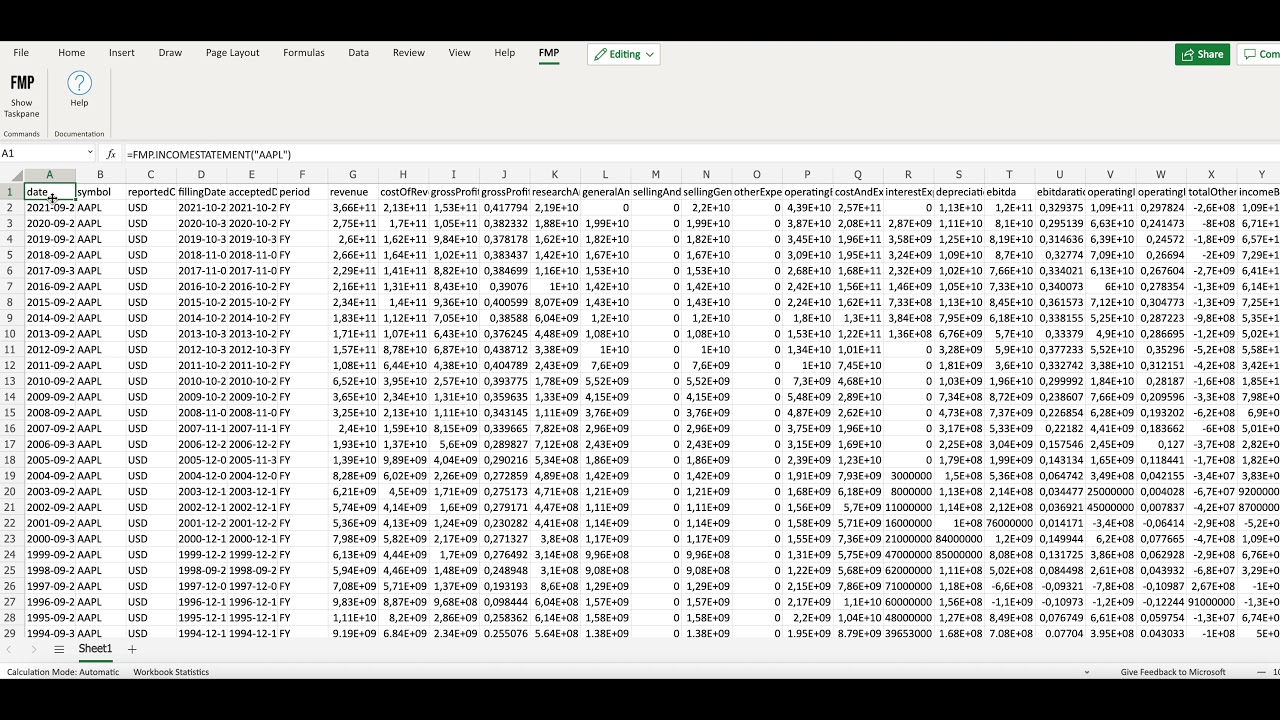Select the select-all corner of the grid
The width and height of the screenshot is (1280, 720).
(11, 175)
